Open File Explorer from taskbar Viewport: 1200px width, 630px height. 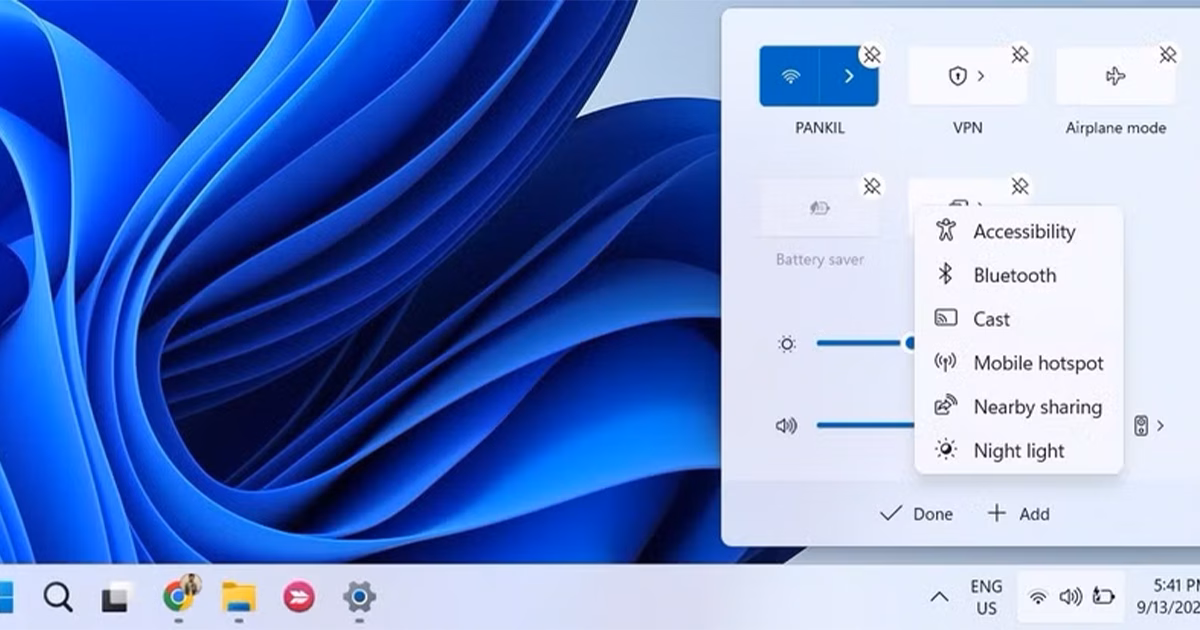[239, 598]
